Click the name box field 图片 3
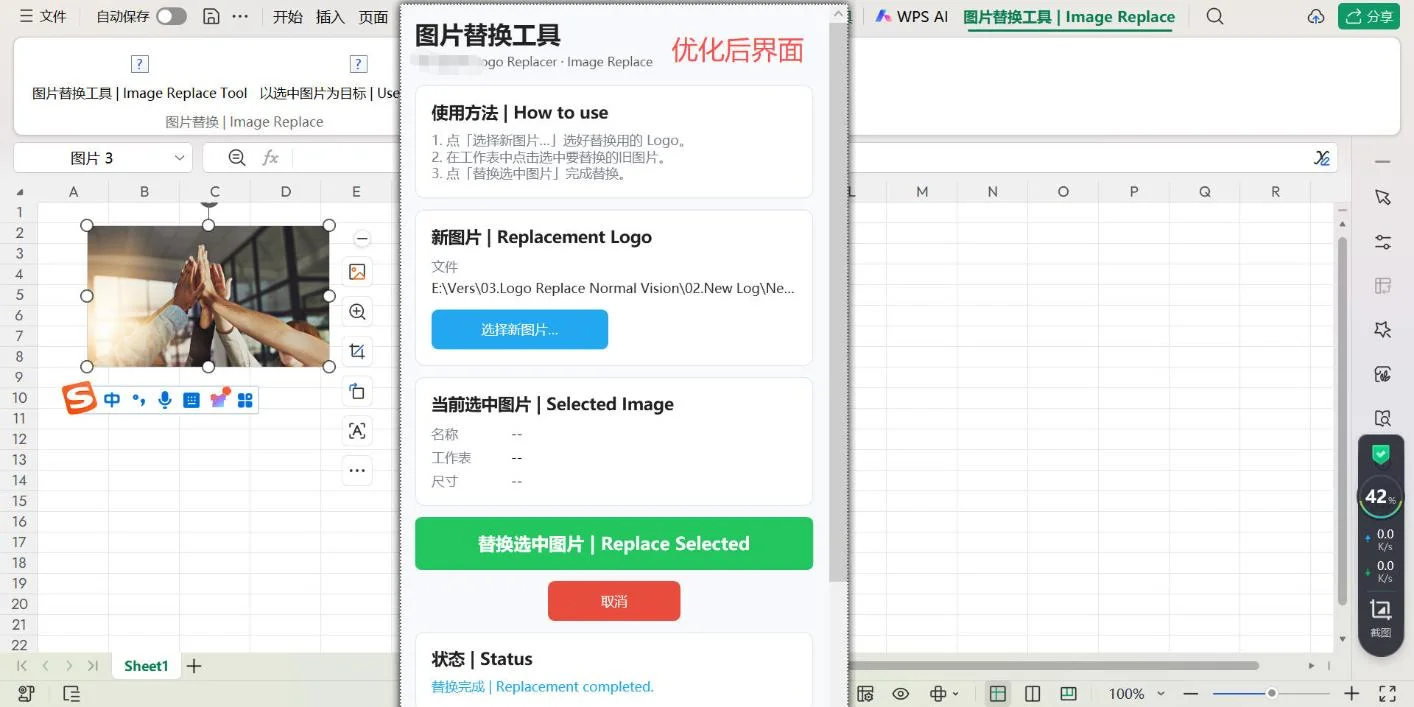 click(92, 158)
